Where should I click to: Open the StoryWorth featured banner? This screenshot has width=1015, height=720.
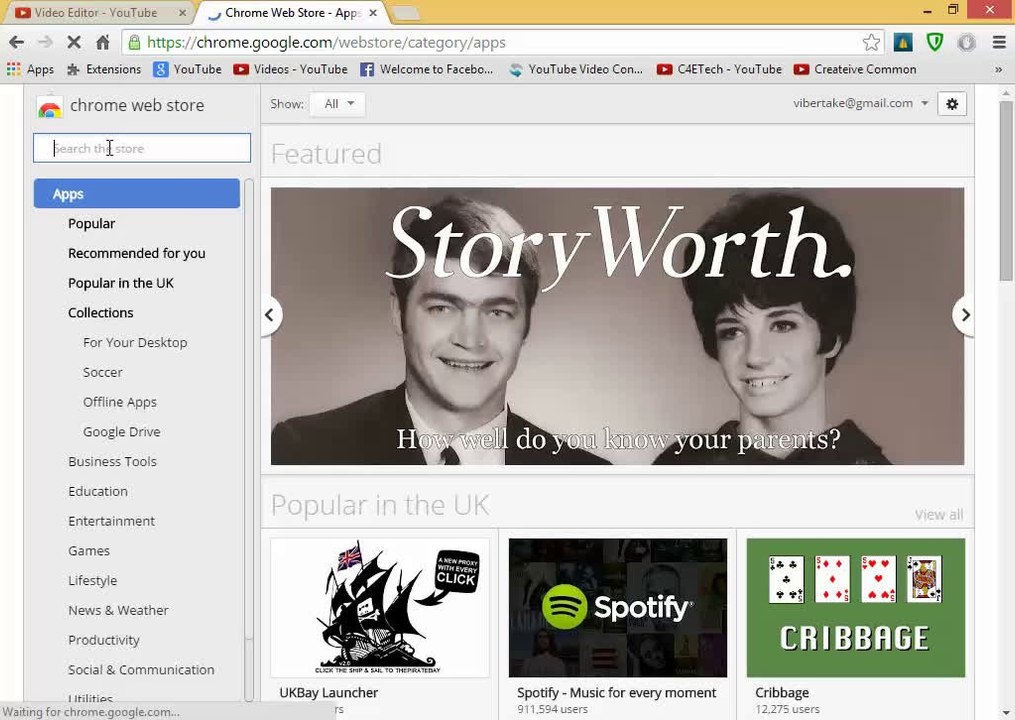(x=617, y=326)
